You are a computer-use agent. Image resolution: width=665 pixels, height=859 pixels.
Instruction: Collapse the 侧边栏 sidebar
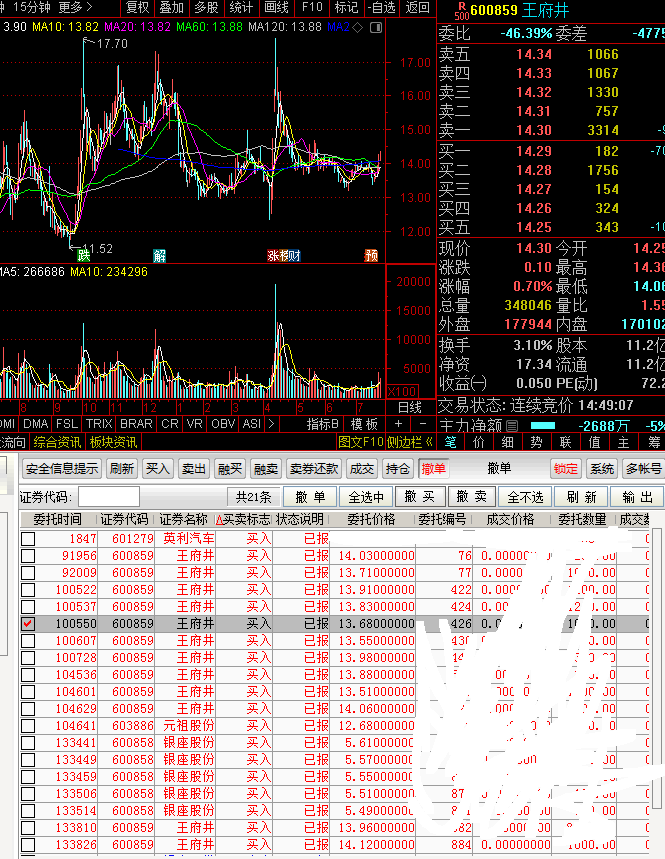coord(410,442)
